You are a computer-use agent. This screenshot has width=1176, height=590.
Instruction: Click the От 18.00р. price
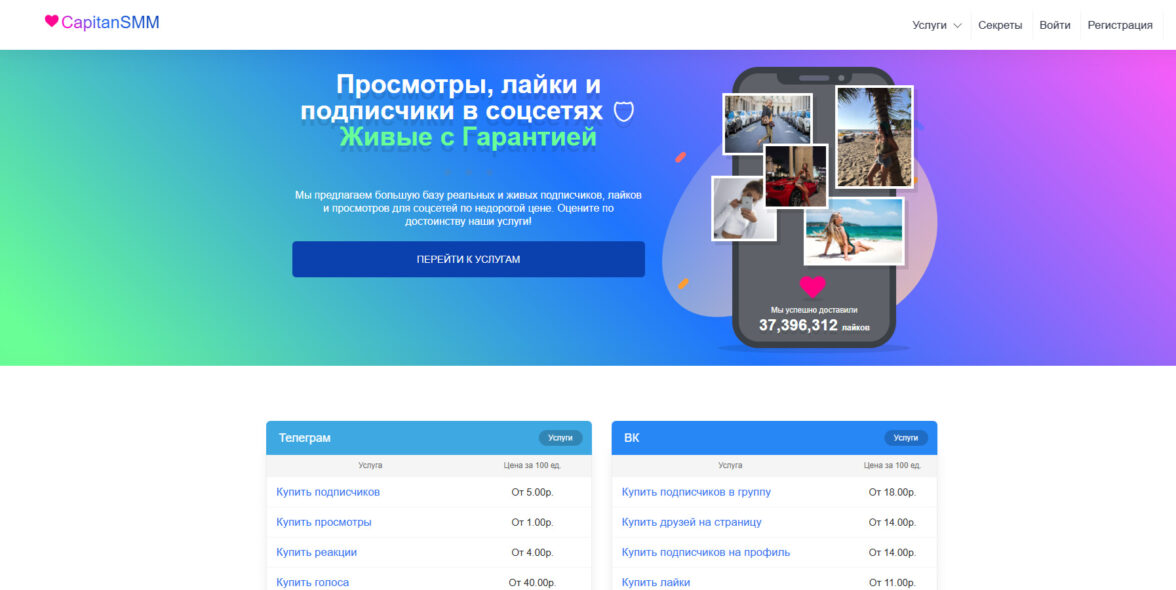[892, 493]
